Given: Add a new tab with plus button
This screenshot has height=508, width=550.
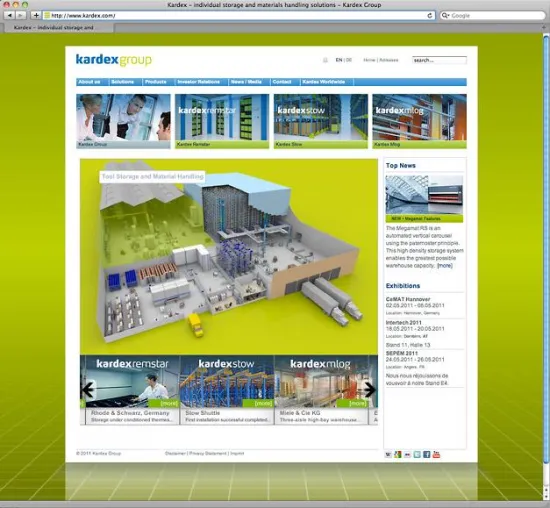Looking at the screenshot, I should [x=36, y=15].
